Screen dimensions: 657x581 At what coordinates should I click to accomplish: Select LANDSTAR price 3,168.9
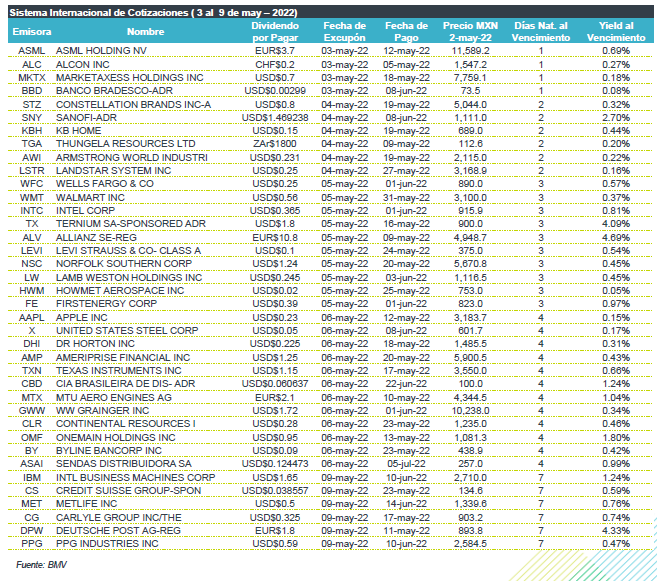pos(470,171)
